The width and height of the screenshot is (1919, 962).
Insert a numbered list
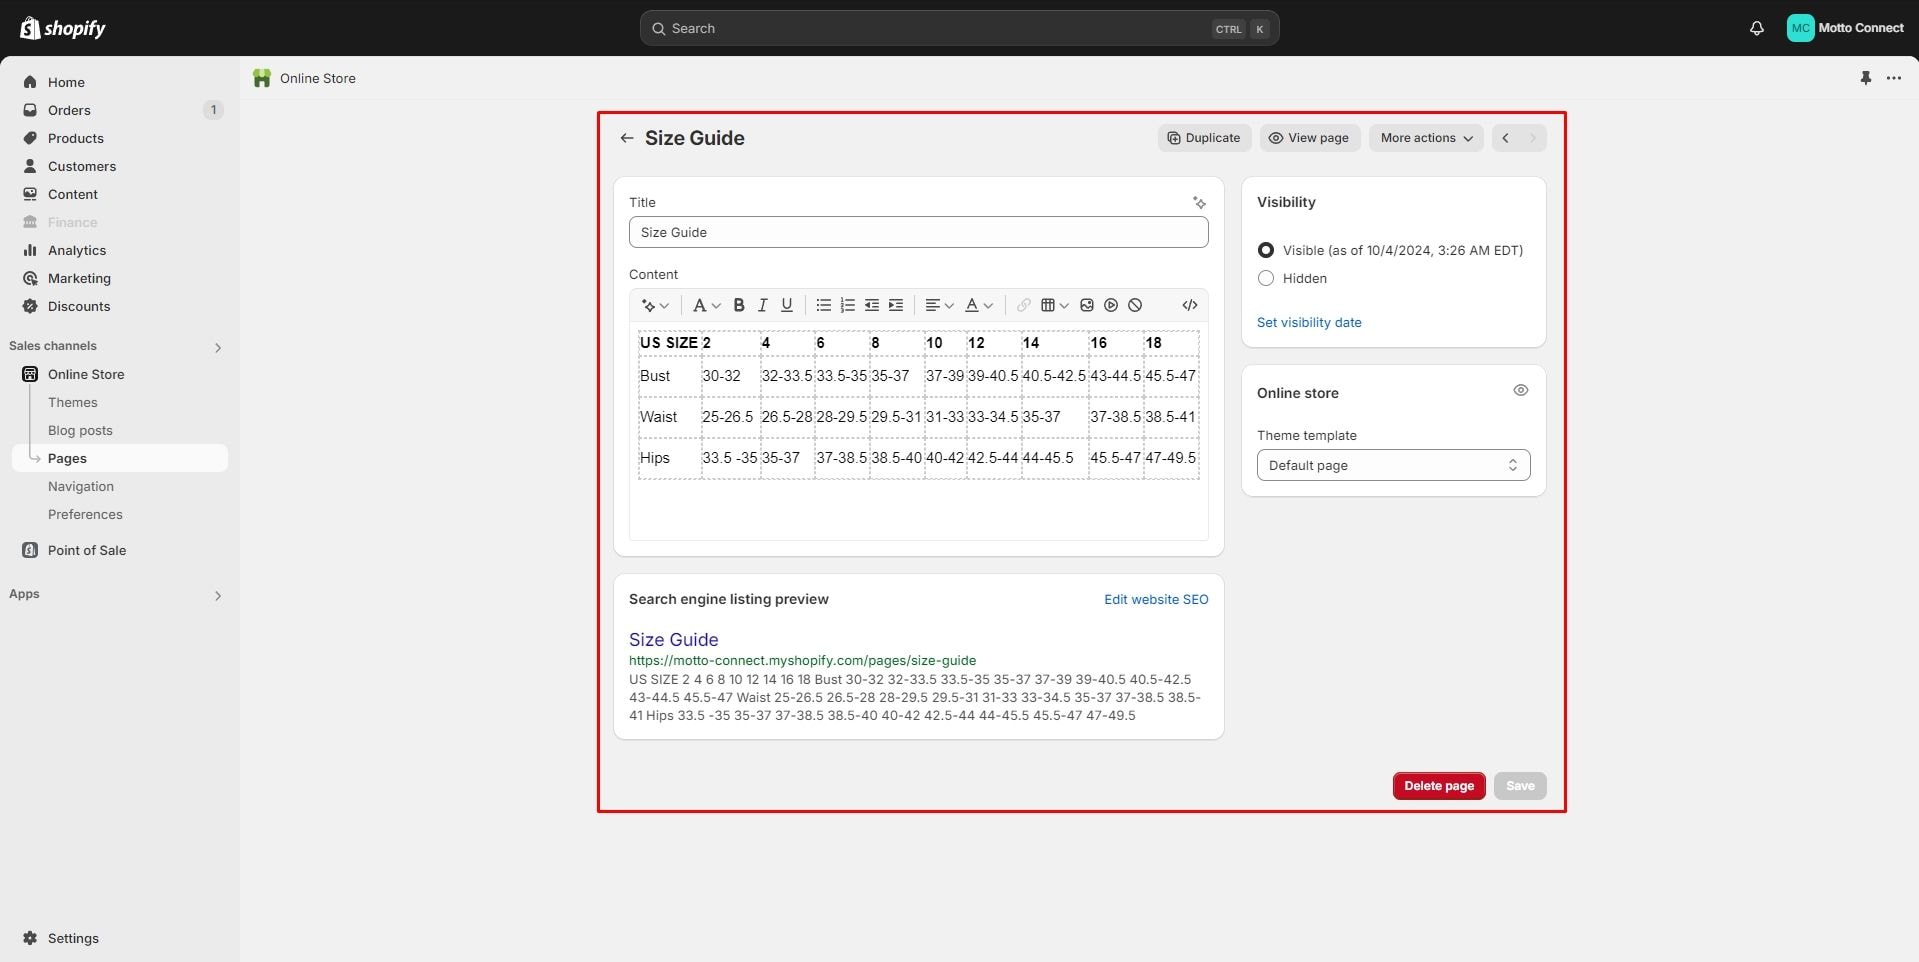click(x=847, y=305)
